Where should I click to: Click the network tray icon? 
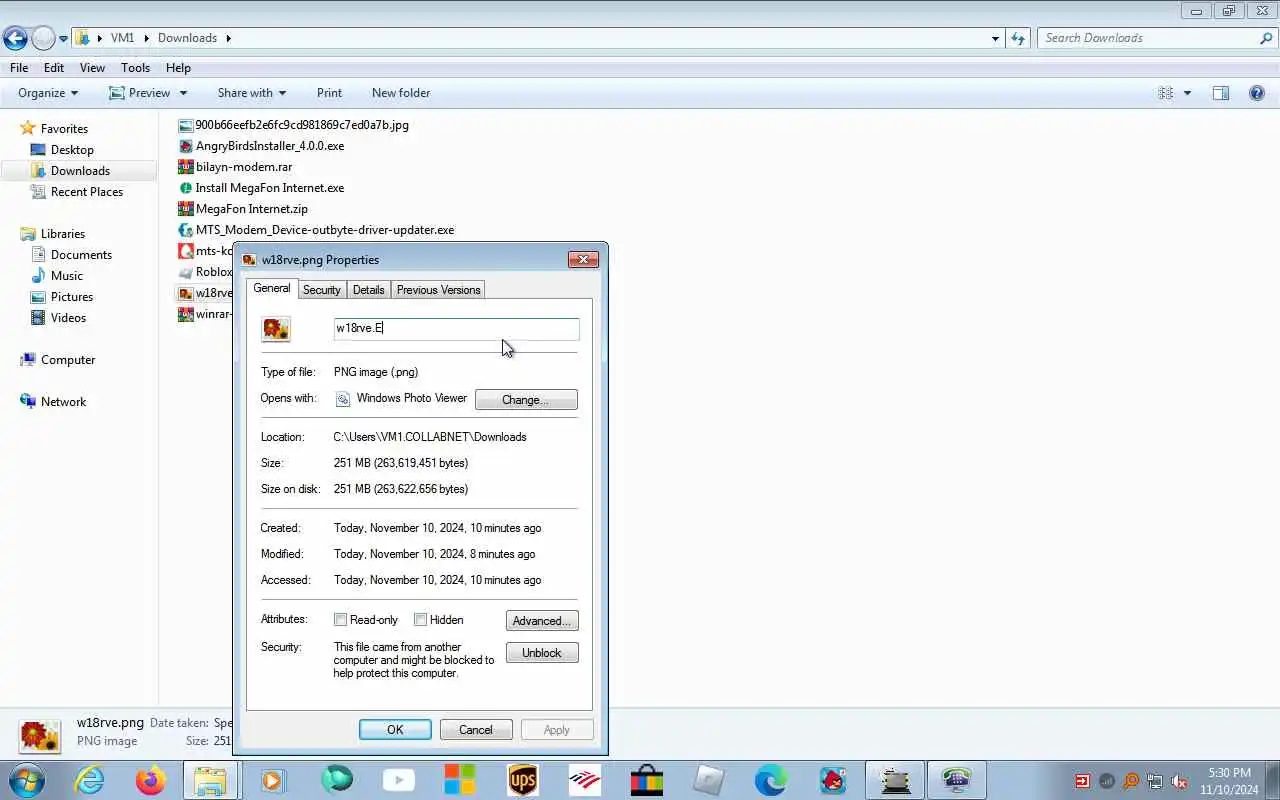pyautogui.click(x=1155, y=781)
